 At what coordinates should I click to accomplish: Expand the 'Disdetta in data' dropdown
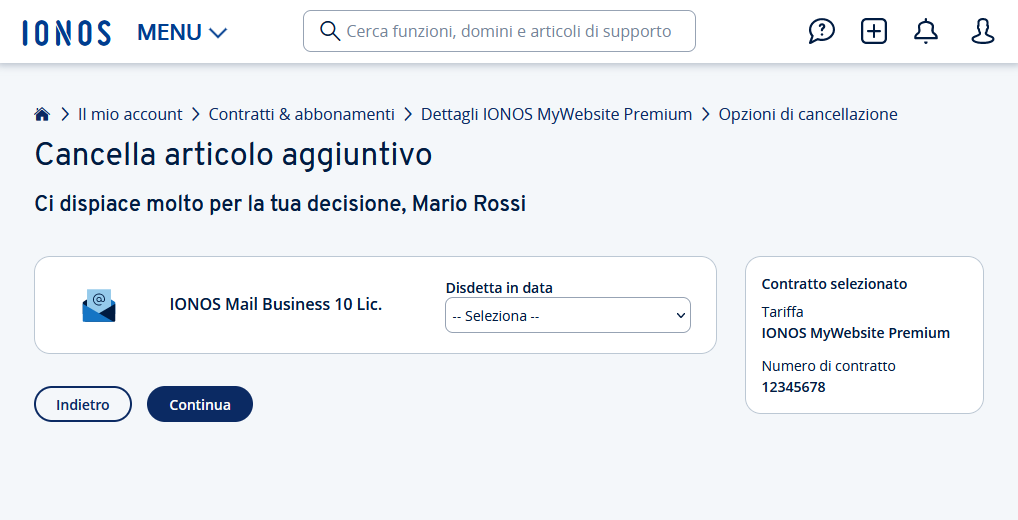[567, 316]
